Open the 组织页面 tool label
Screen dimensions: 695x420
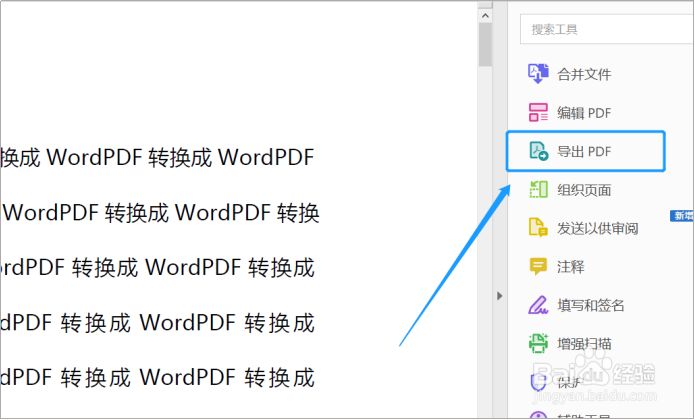pos(584,190)
